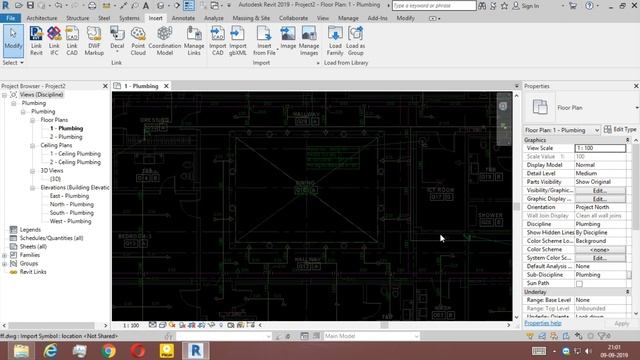The image size is (640, 360).
Task: Open the Annotate ribbon tab
Action: pos(183,18)
